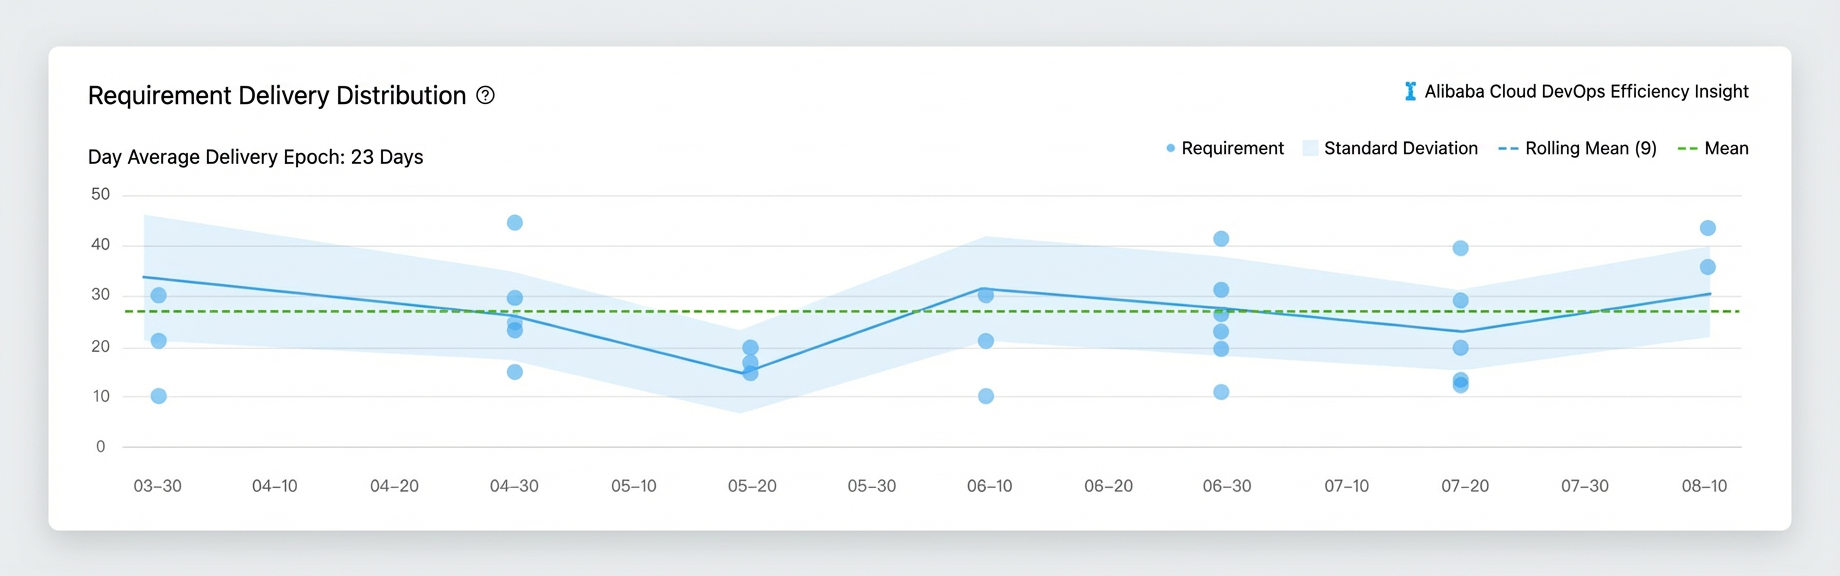The height and width of the screenshot is (576, 1840).
Task: Toggle the Mean legend entry
Action: click(1713, 148)
